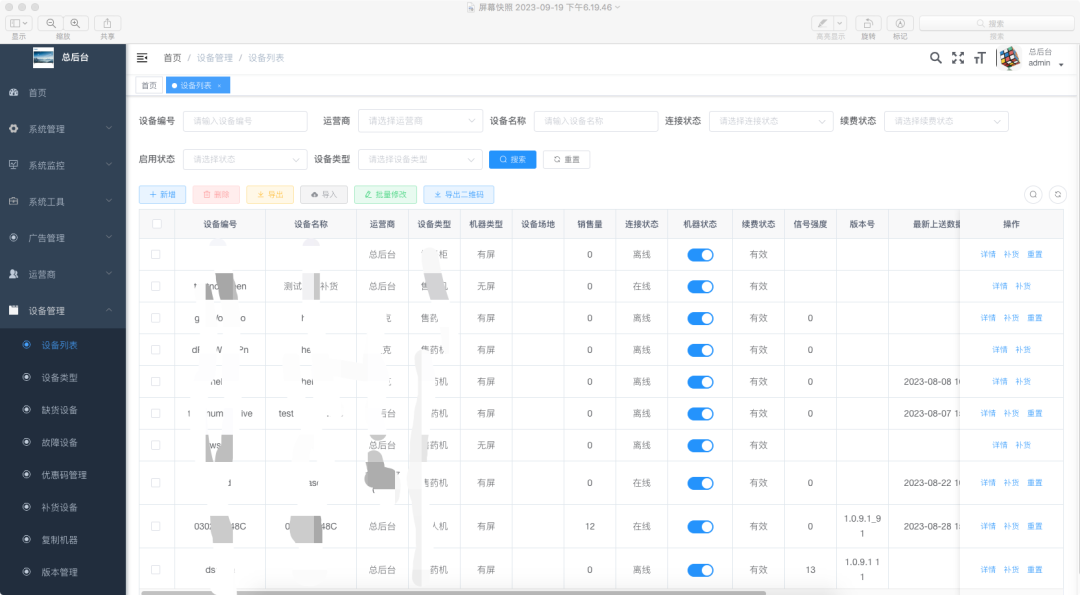Tick the checkbox of the signal-13 row

pyautogui.click(x=156, y=570)
